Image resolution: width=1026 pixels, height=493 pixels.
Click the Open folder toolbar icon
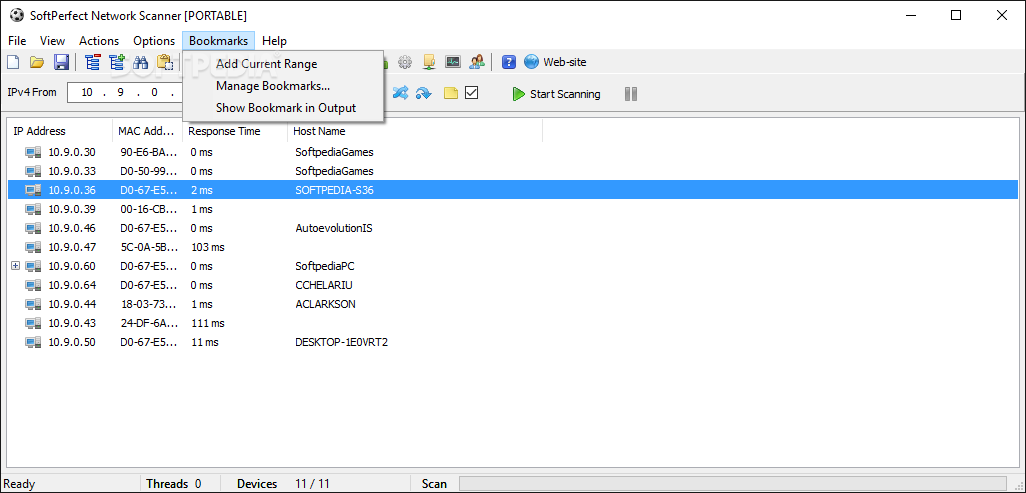click(37, 62)
